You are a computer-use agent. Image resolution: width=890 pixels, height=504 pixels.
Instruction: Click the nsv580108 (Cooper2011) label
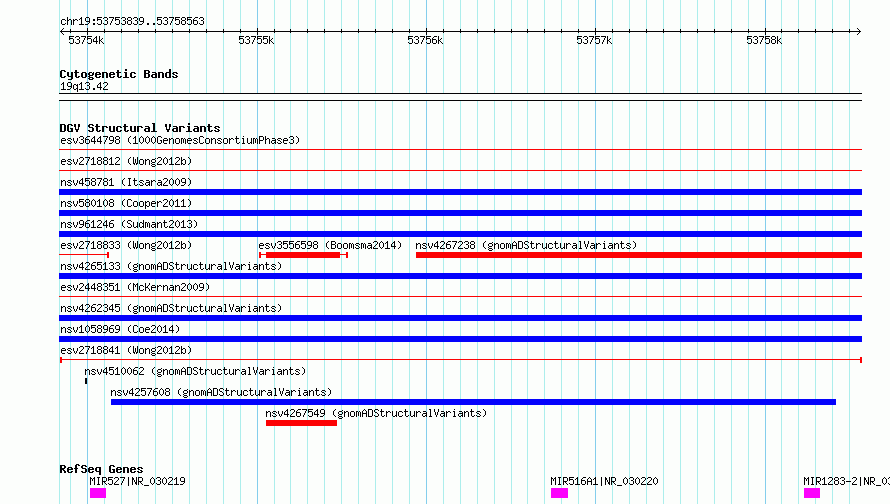[126, 203]
